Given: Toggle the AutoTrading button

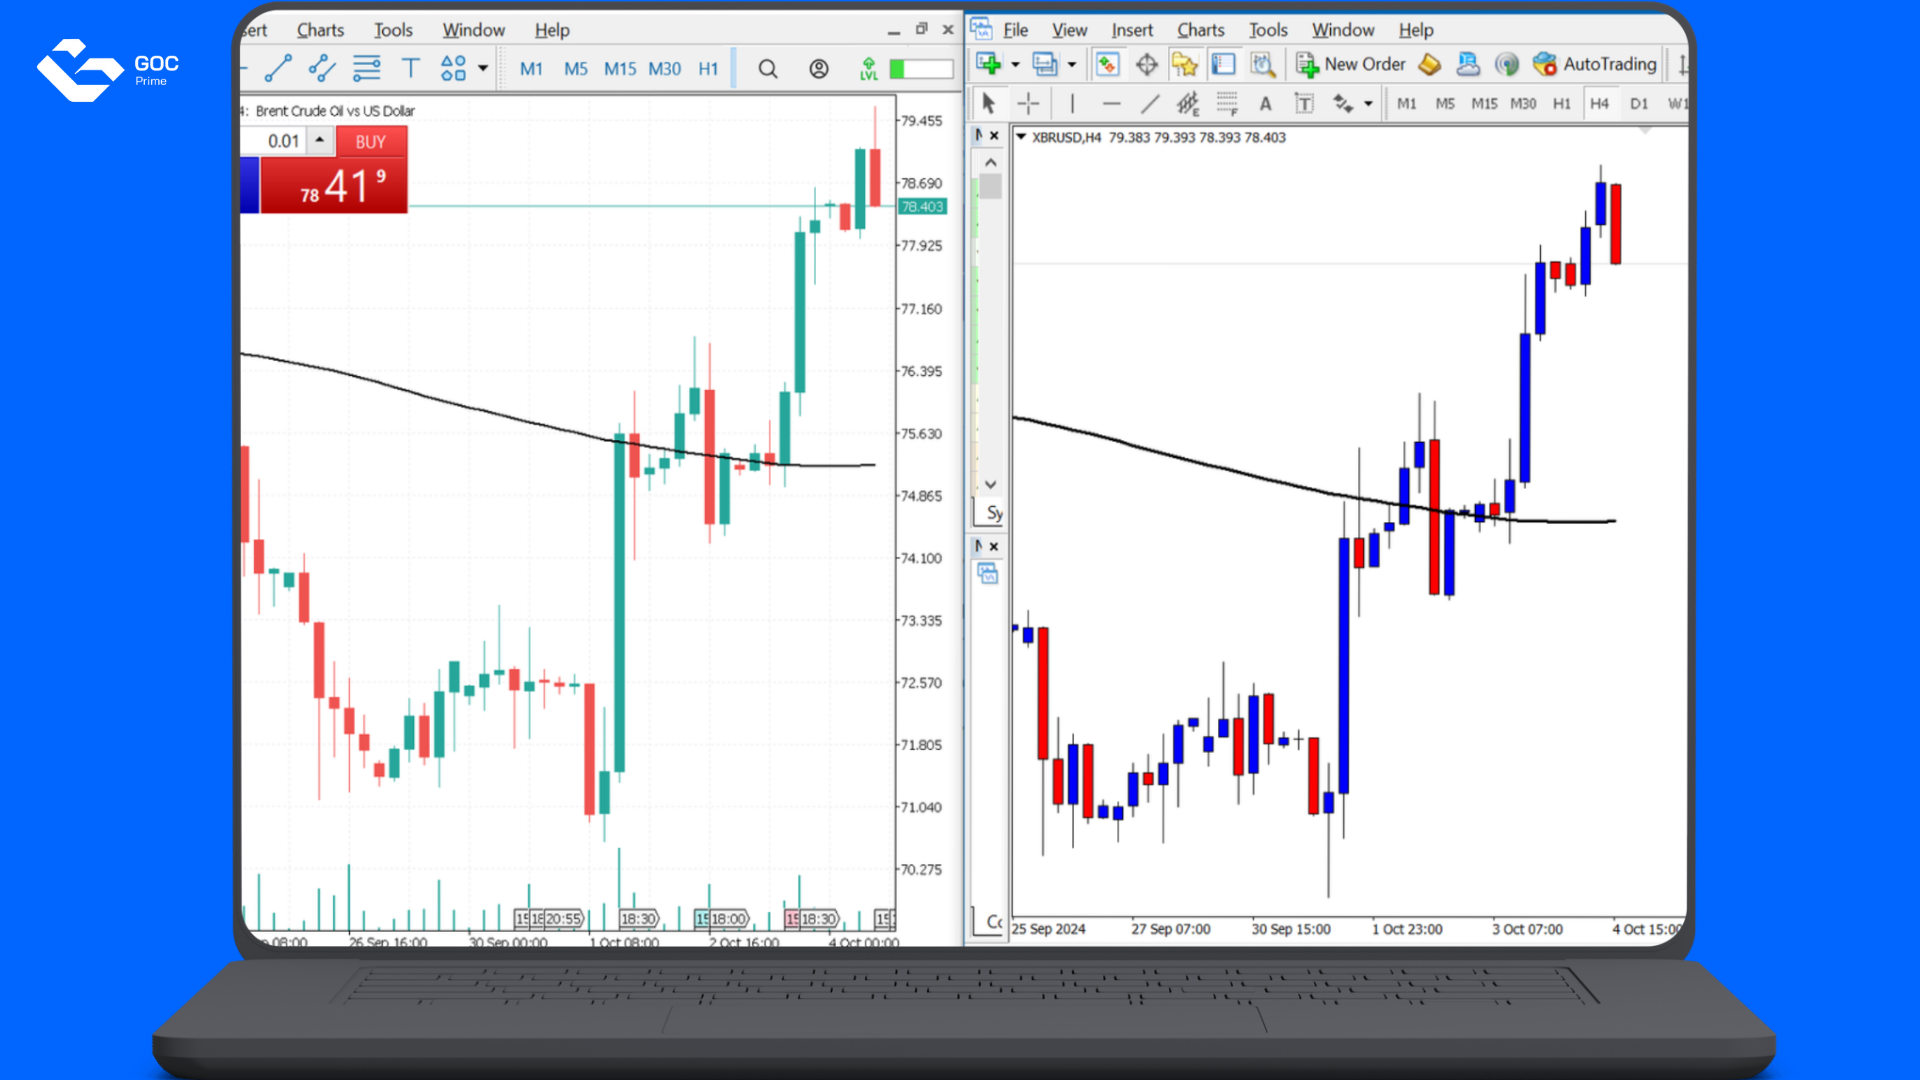Looking at the screenshot, I should tap(1594, 65).
